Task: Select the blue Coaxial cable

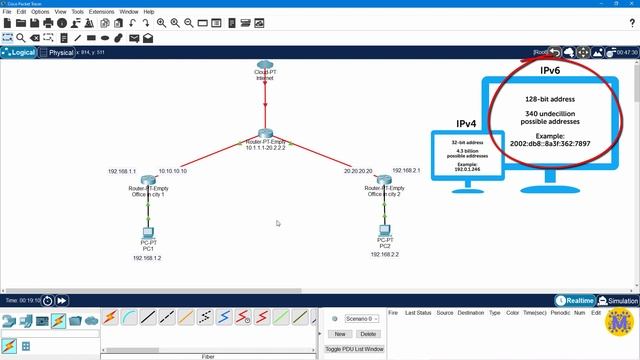Action: point(224,317)
